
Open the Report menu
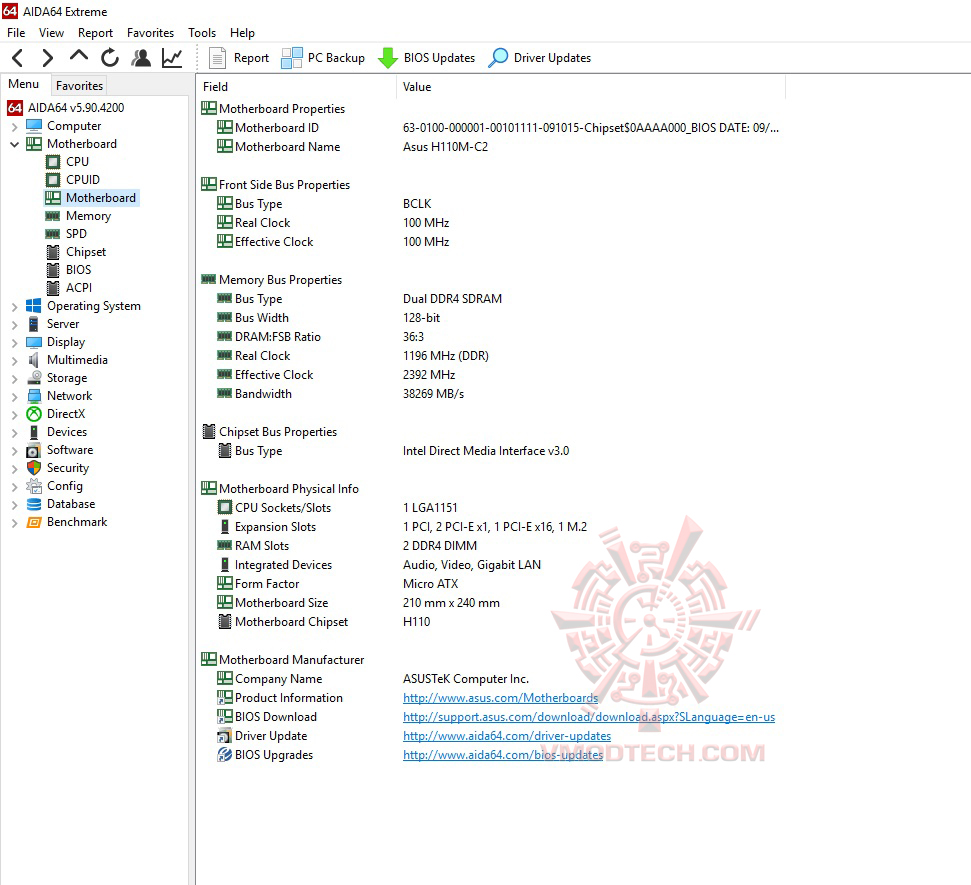tap(95, 33)
